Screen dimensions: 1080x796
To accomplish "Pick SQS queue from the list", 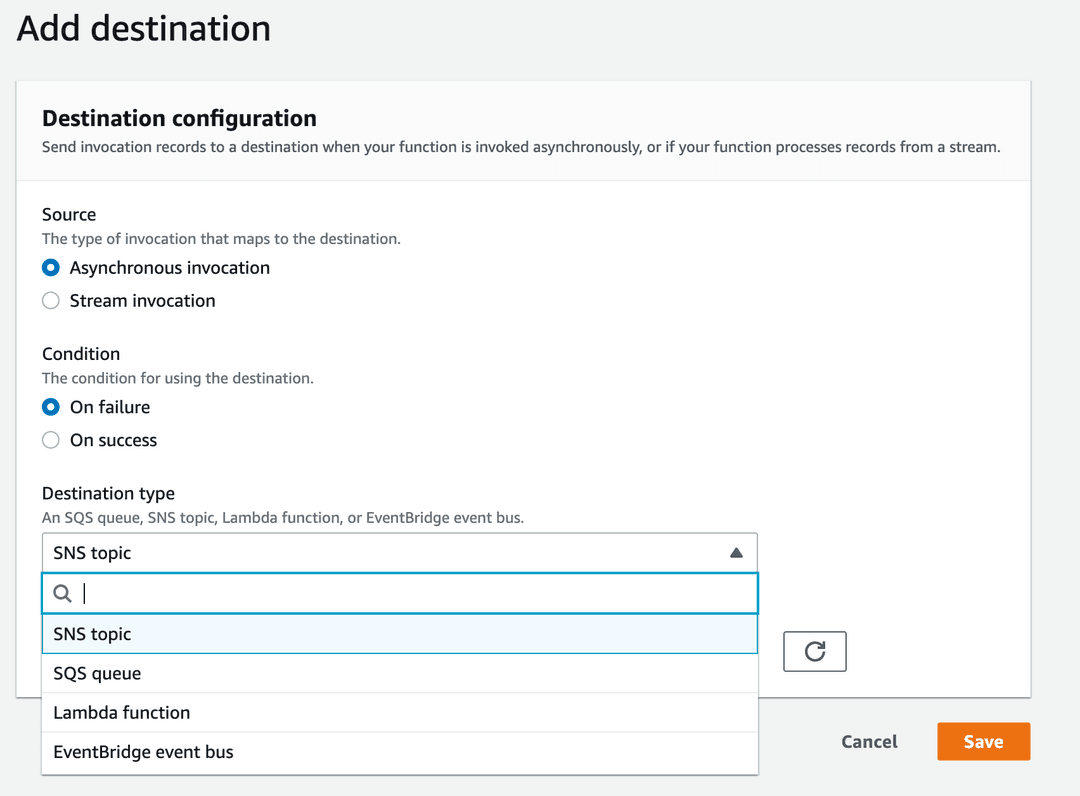I will coord(399,673).
